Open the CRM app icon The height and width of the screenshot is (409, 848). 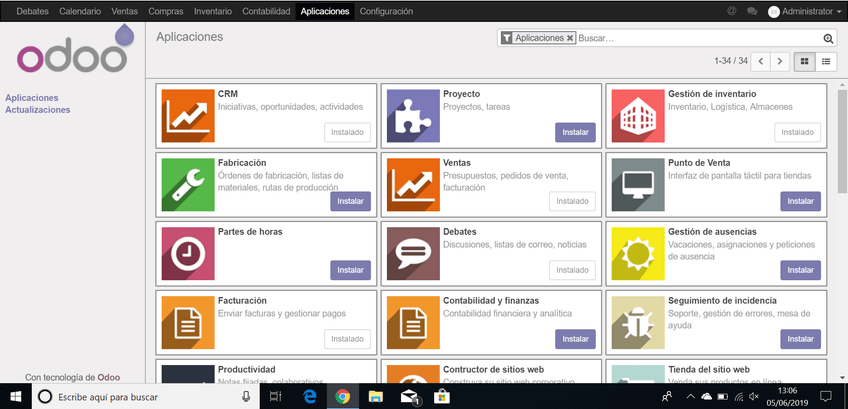(x=188, y=116)
